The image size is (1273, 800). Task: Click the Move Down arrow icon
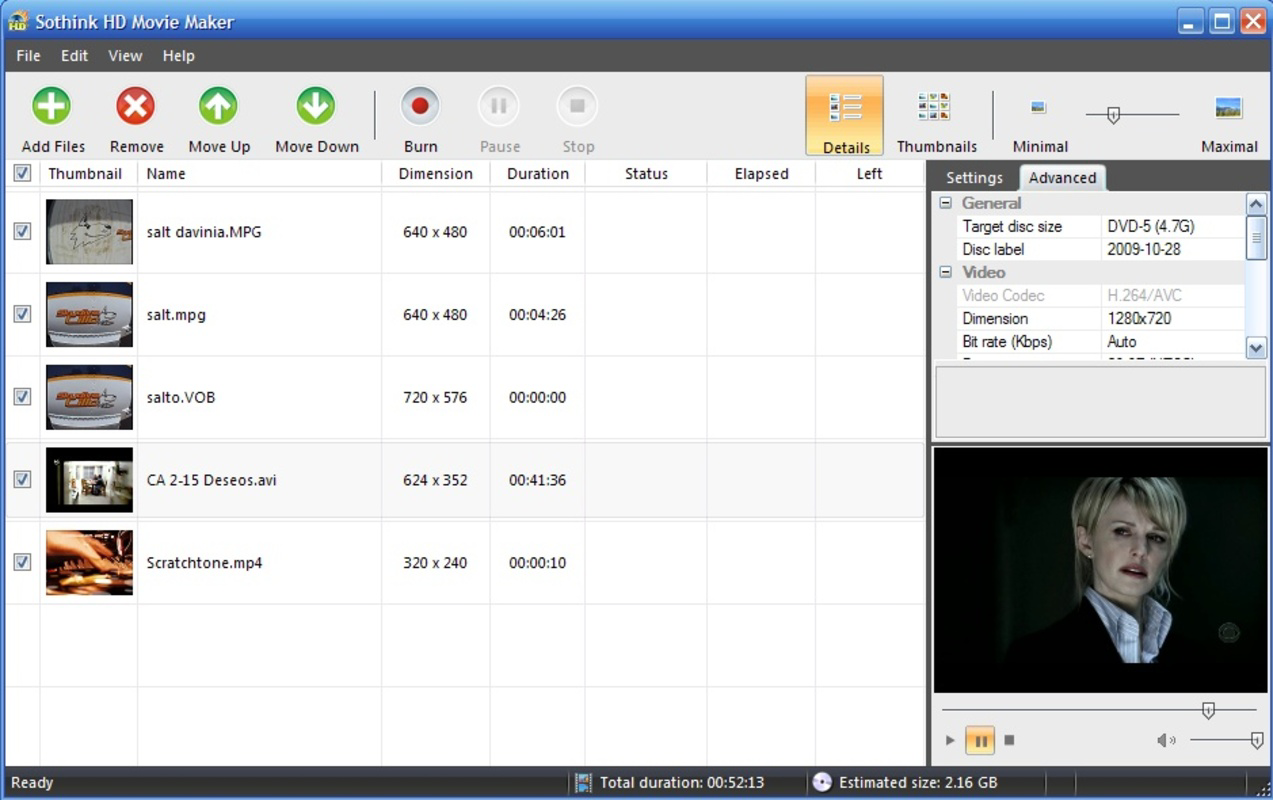point(315,106)
